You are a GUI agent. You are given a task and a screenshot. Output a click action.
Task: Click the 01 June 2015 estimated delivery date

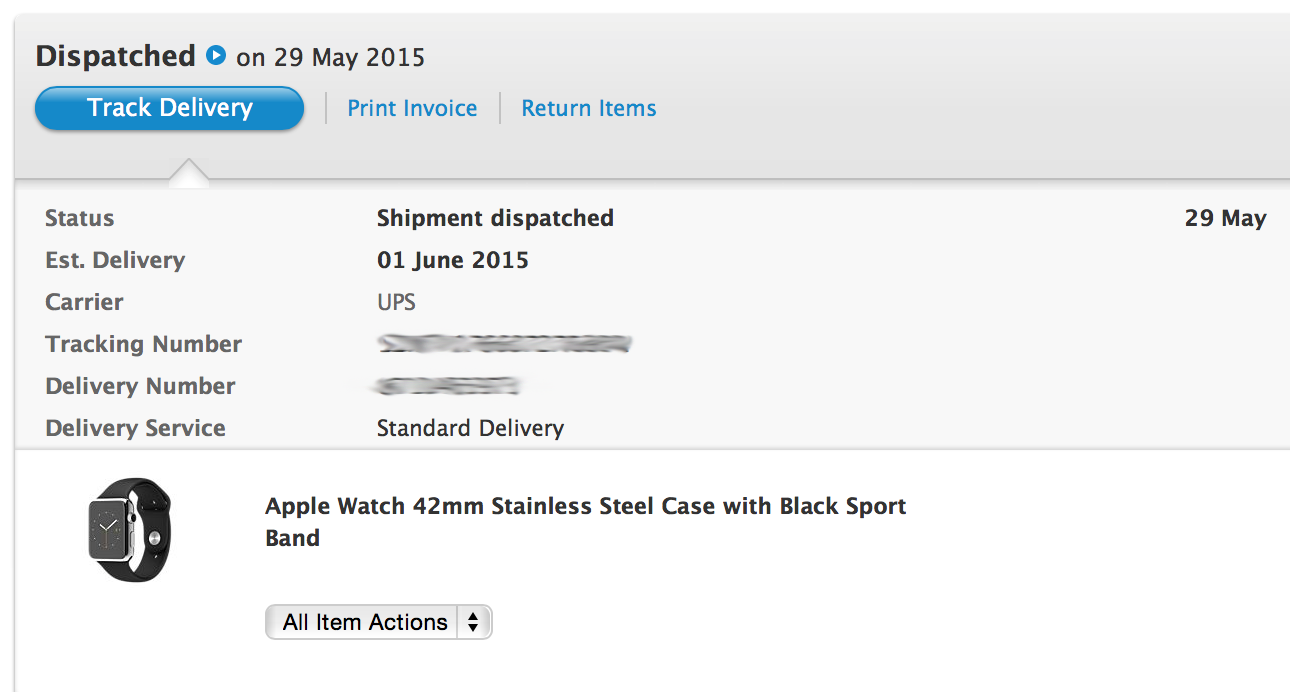tap(452, 260)
